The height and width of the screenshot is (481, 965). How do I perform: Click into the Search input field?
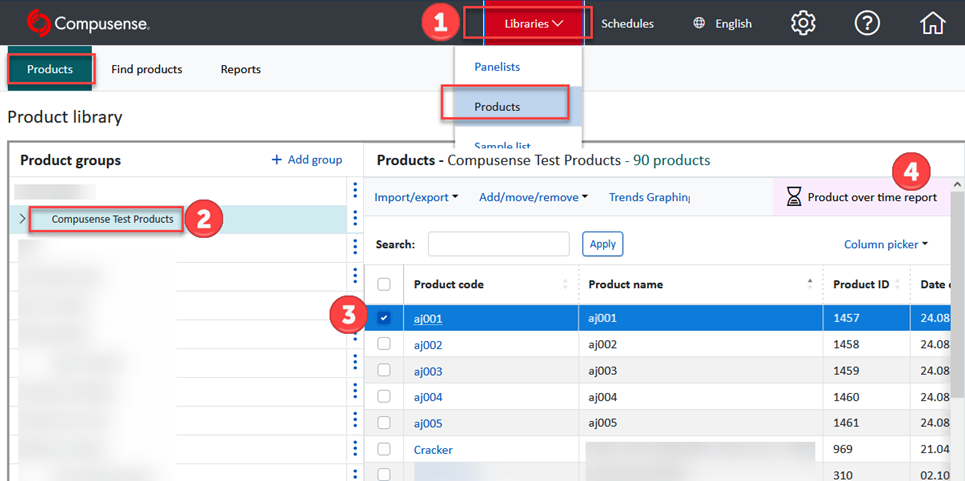499,244
